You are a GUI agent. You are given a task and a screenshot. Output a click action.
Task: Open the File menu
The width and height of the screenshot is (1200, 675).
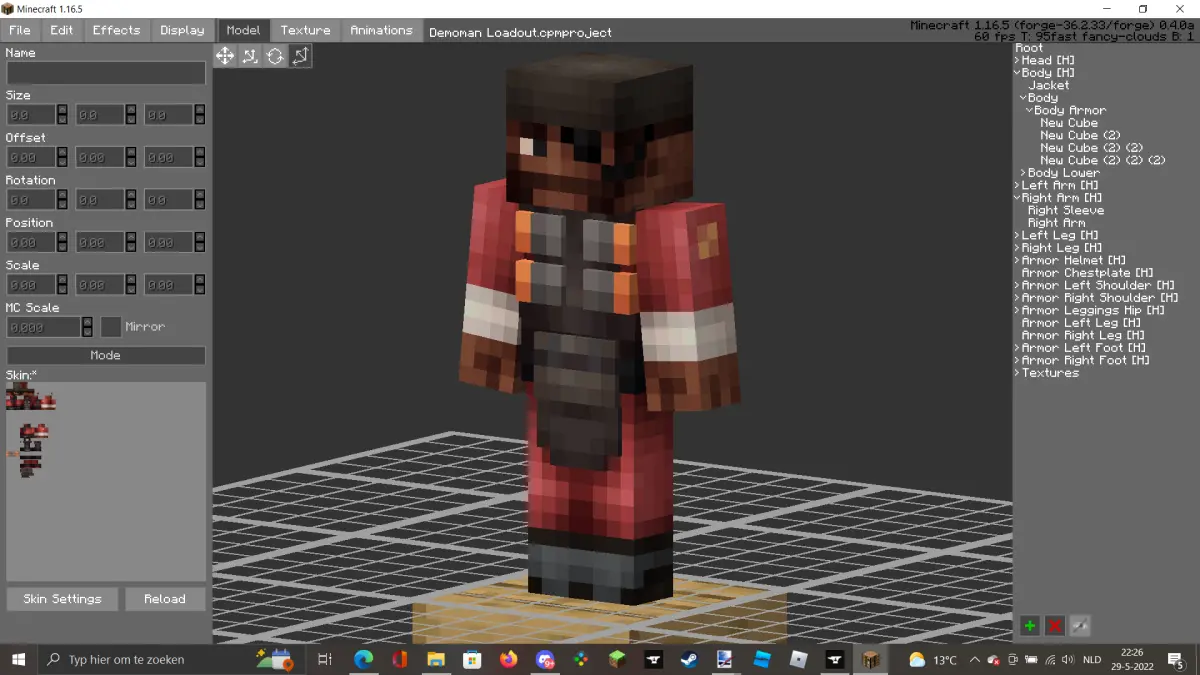coord(20,30)
